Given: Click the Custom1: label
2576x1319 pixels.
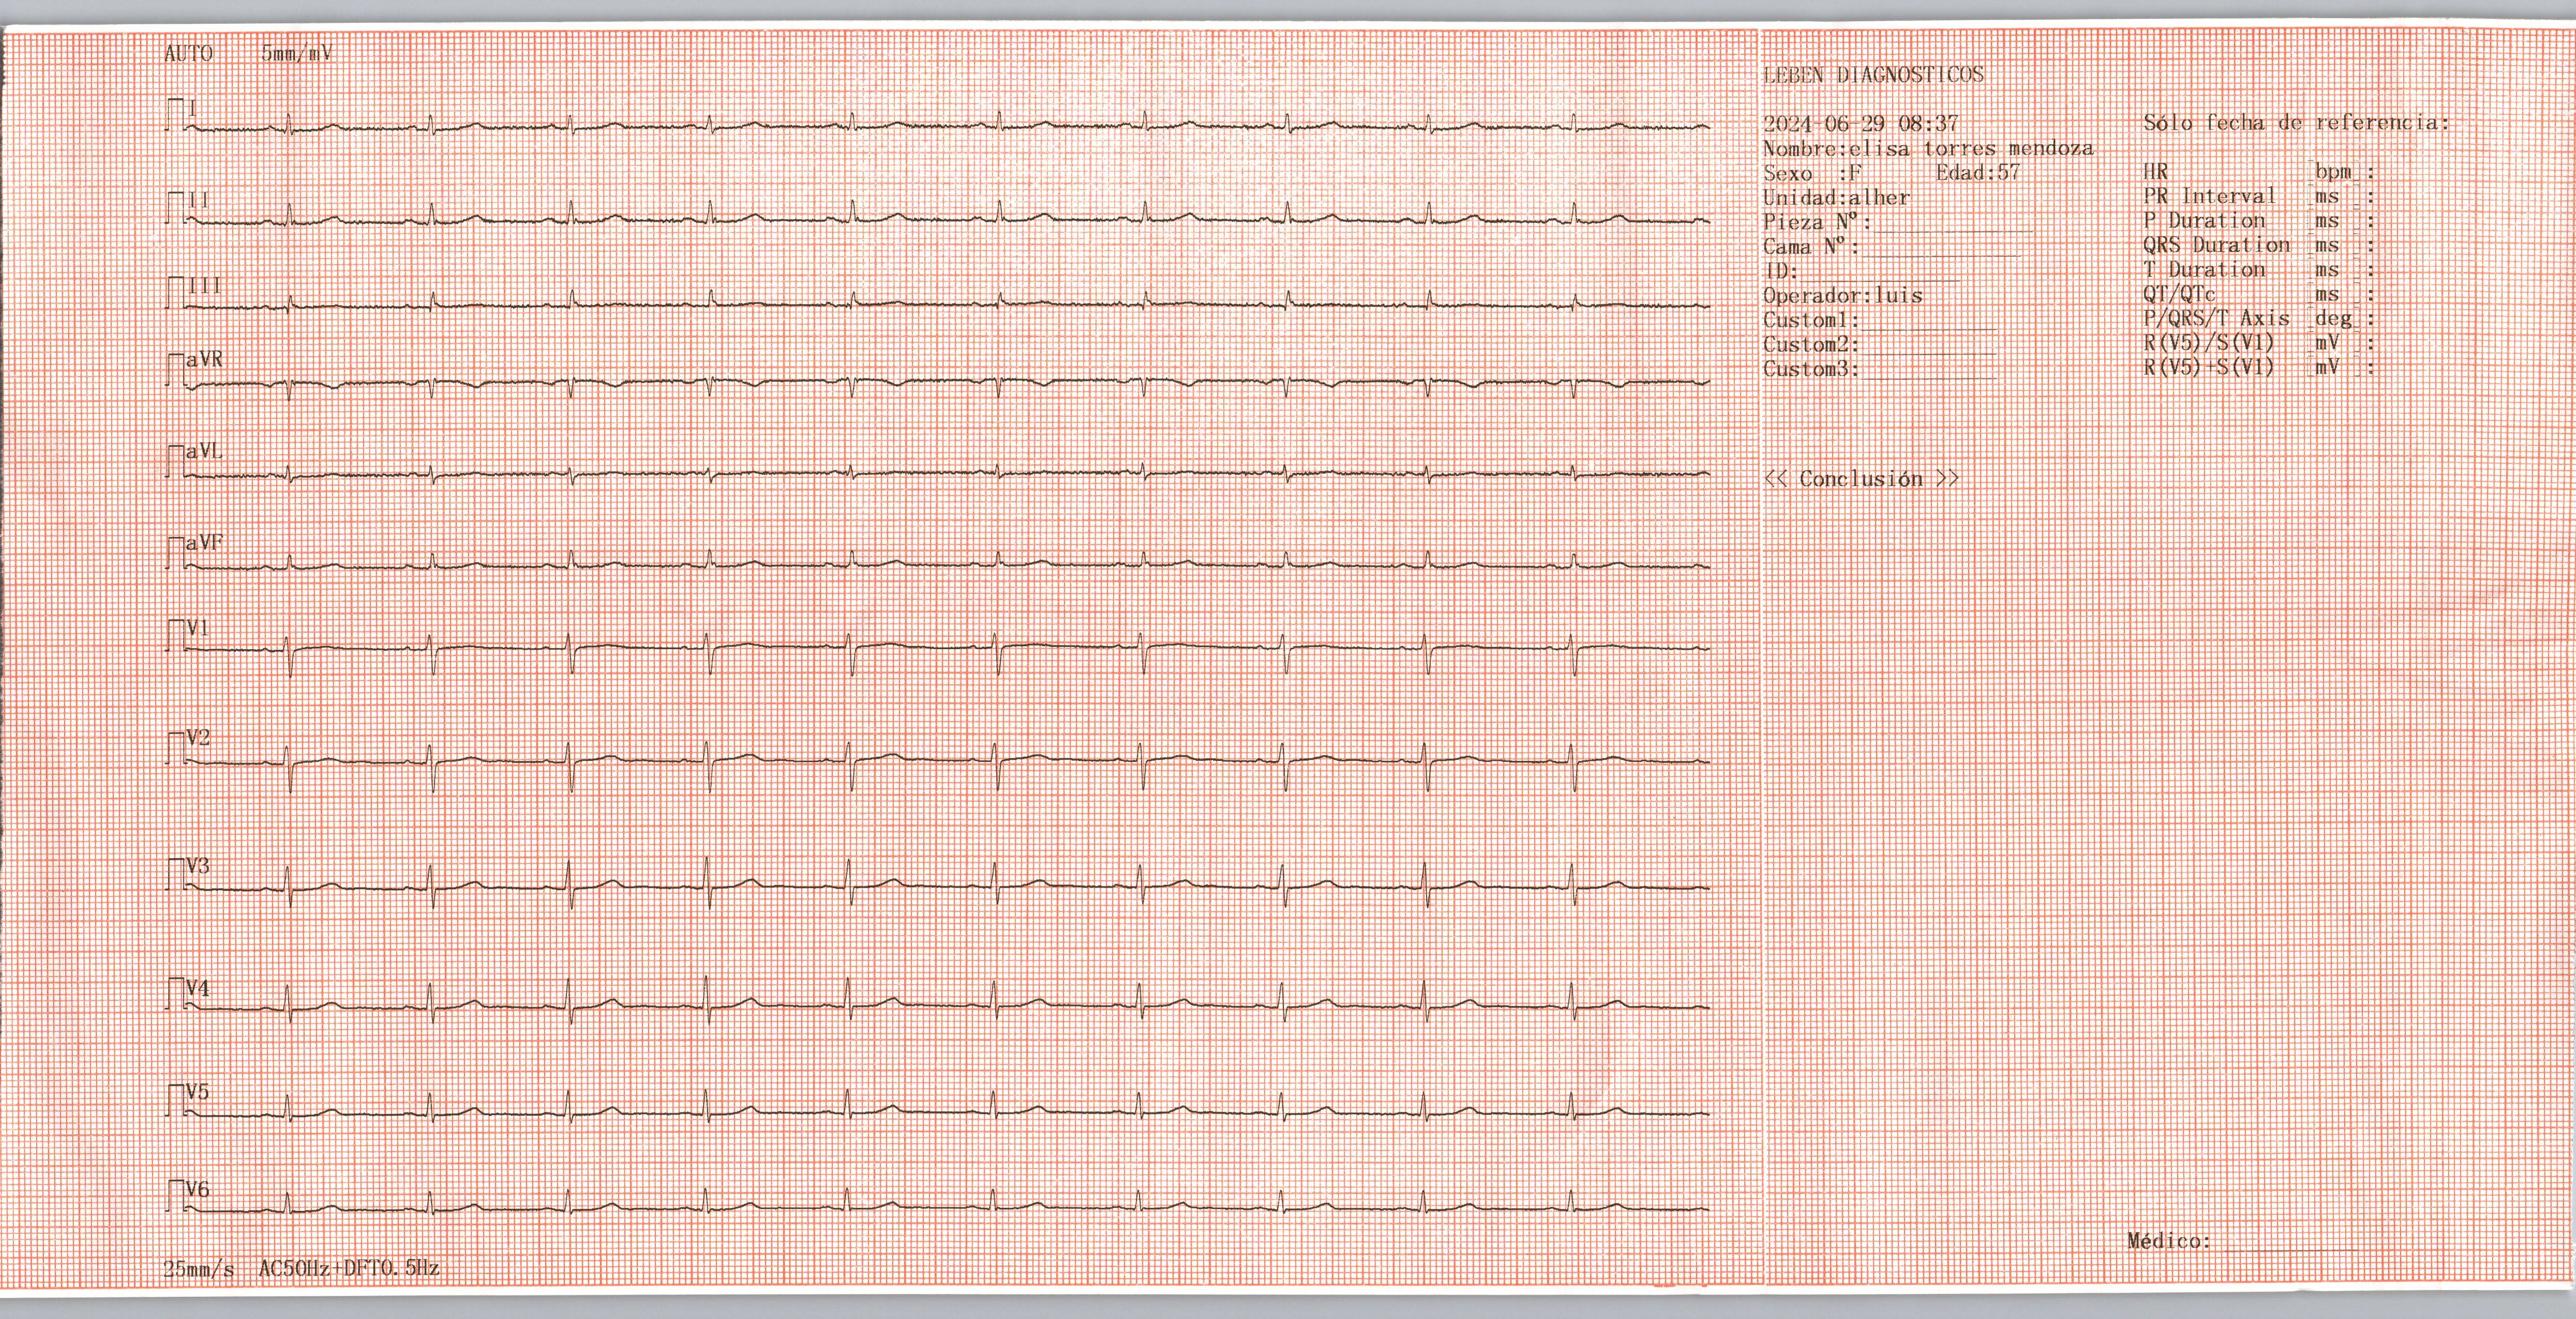Looking at the screenshot, I should click(1811, 320).
